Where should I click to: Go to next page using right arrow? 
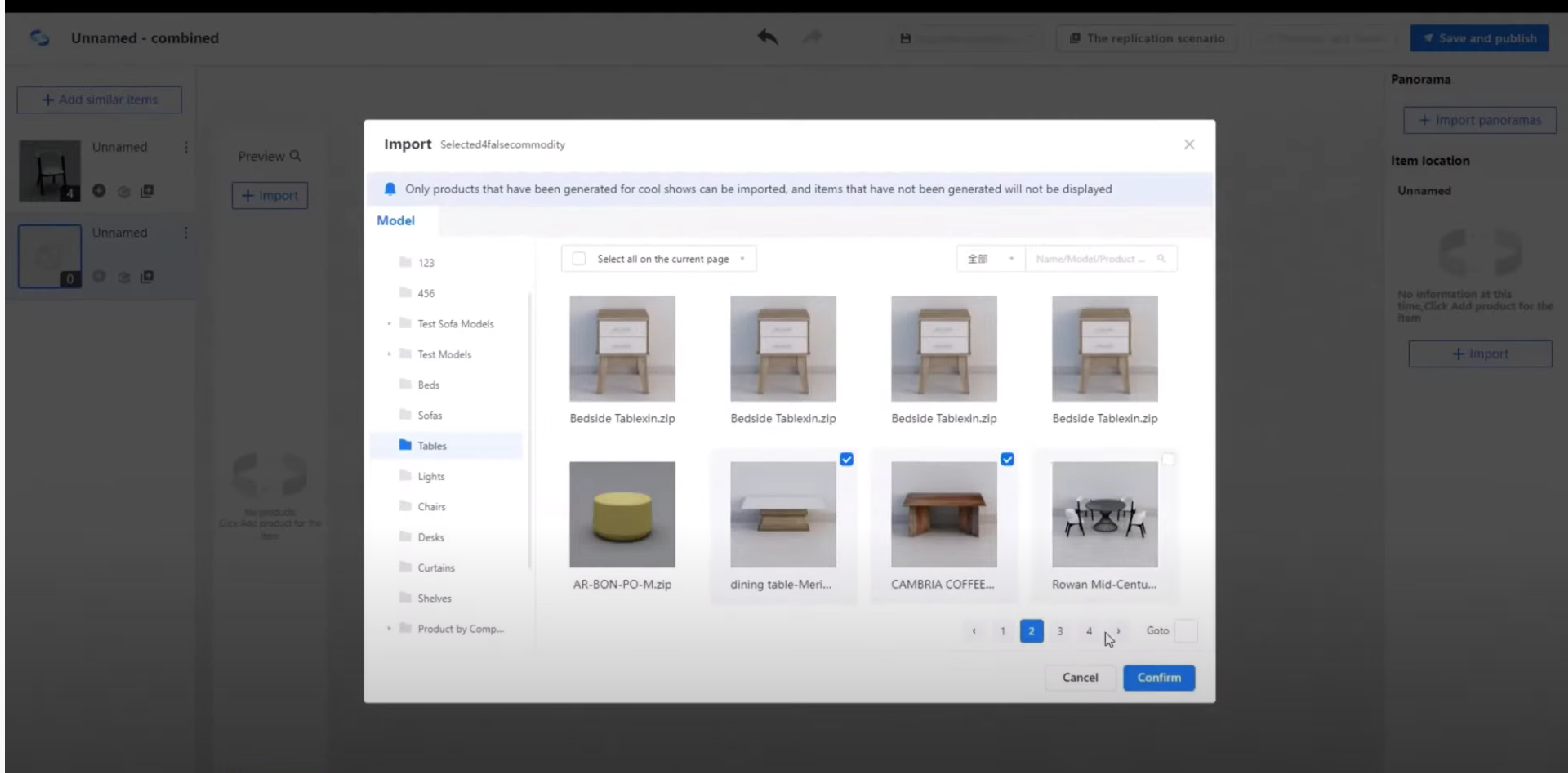tap(1118, 631)
